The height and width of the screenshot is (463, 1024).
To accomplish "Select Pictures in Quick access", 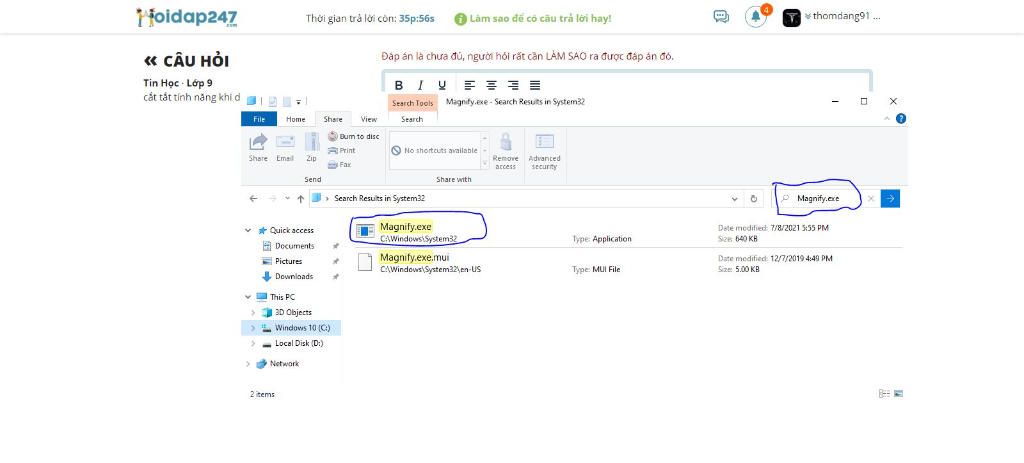I will (289, 261).
